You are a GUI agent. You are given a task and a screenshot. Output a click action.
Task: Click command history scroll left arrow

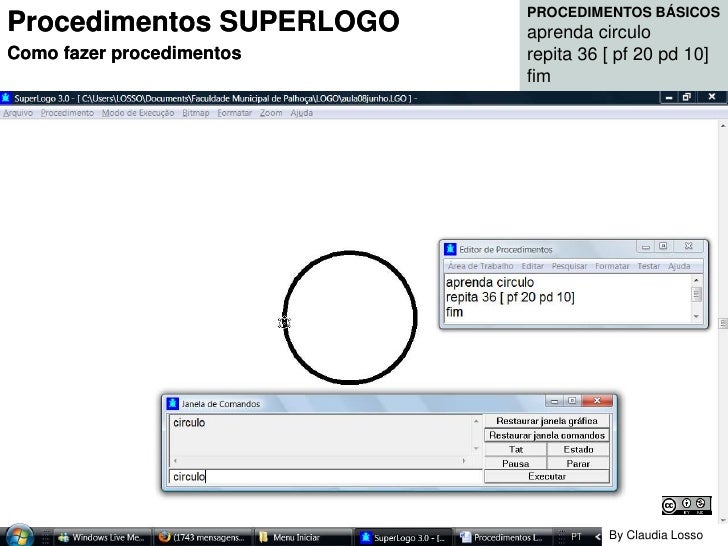(x=175, y=461)
